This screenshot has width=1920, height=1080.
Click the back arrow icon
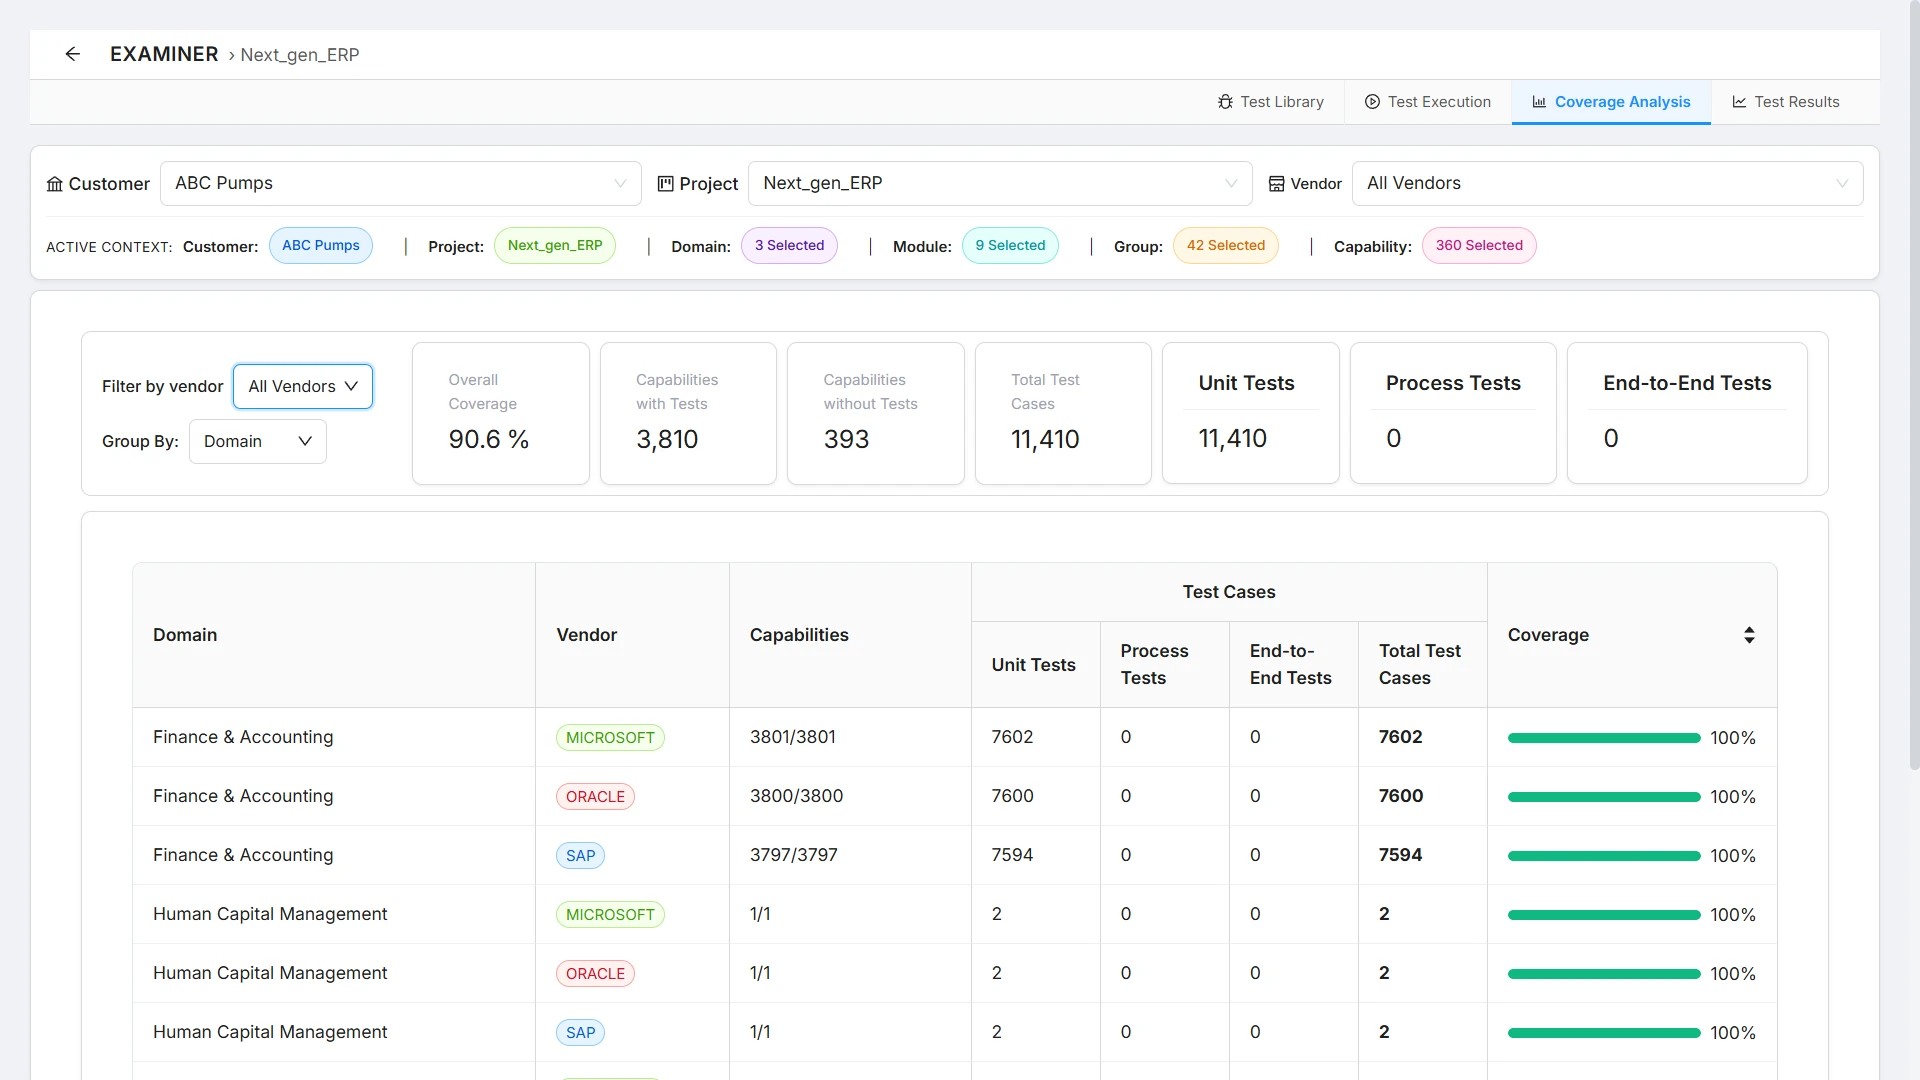pyautogui.click(x=72, y=54)
